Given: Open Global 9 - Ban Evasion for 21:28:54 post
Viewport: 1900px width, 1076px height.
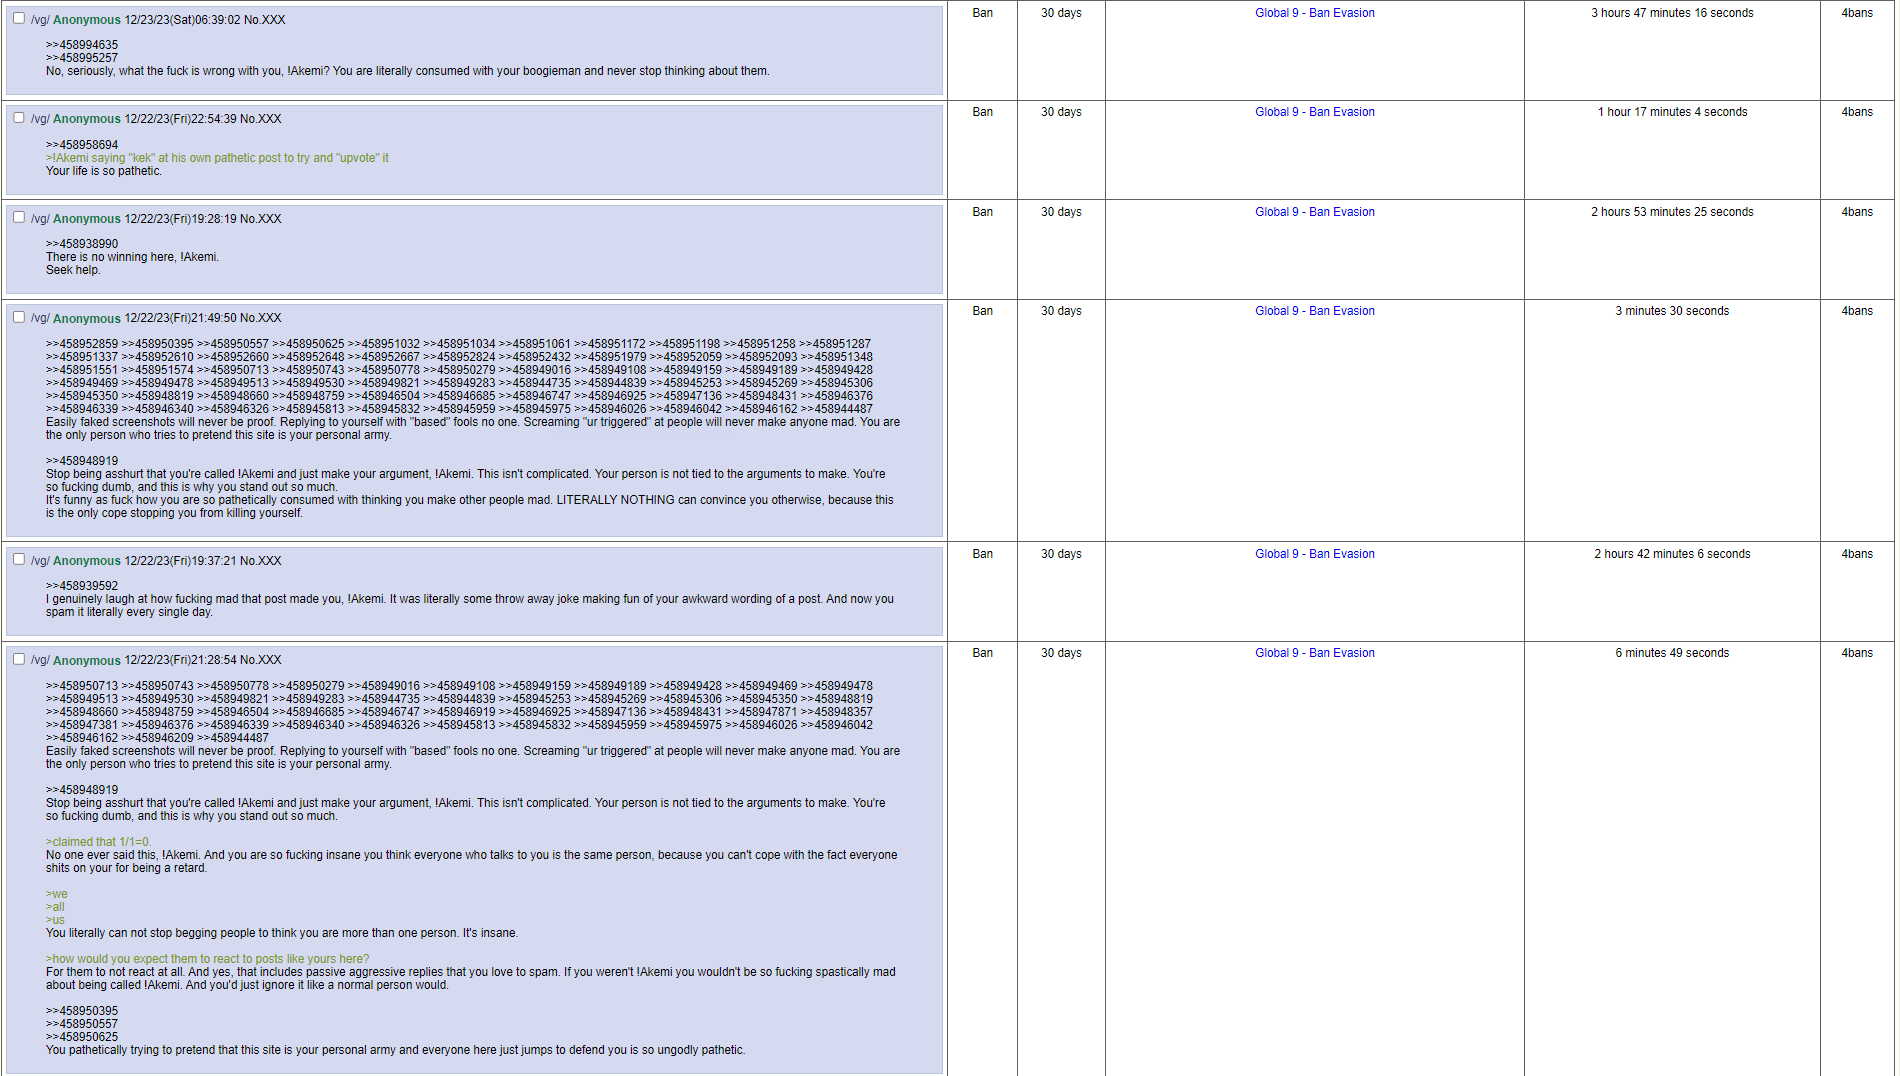Looking at the screenshot, I should tap(1315, 653).
